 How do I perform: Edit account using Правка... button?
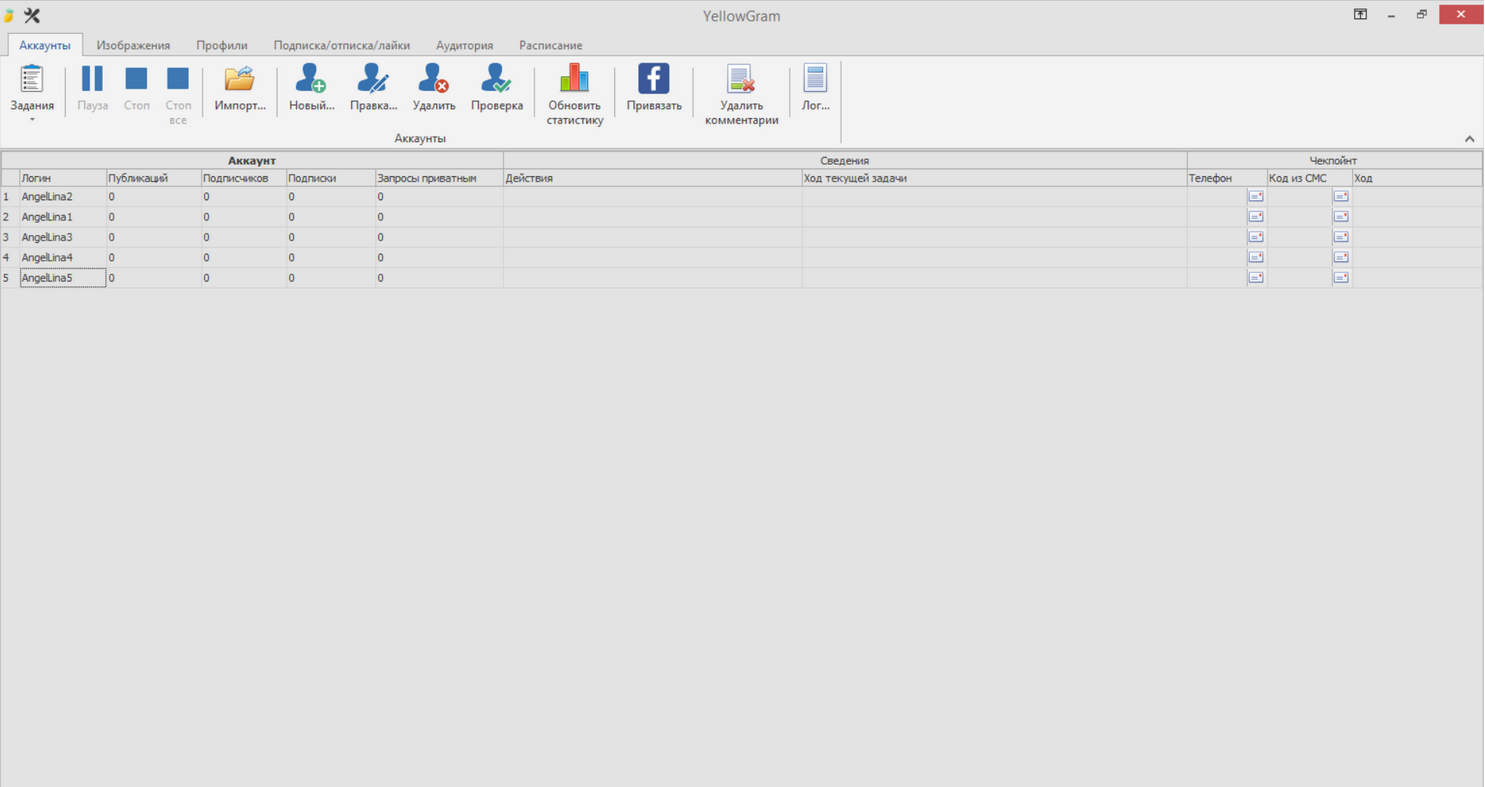click(x=373, y=89)
